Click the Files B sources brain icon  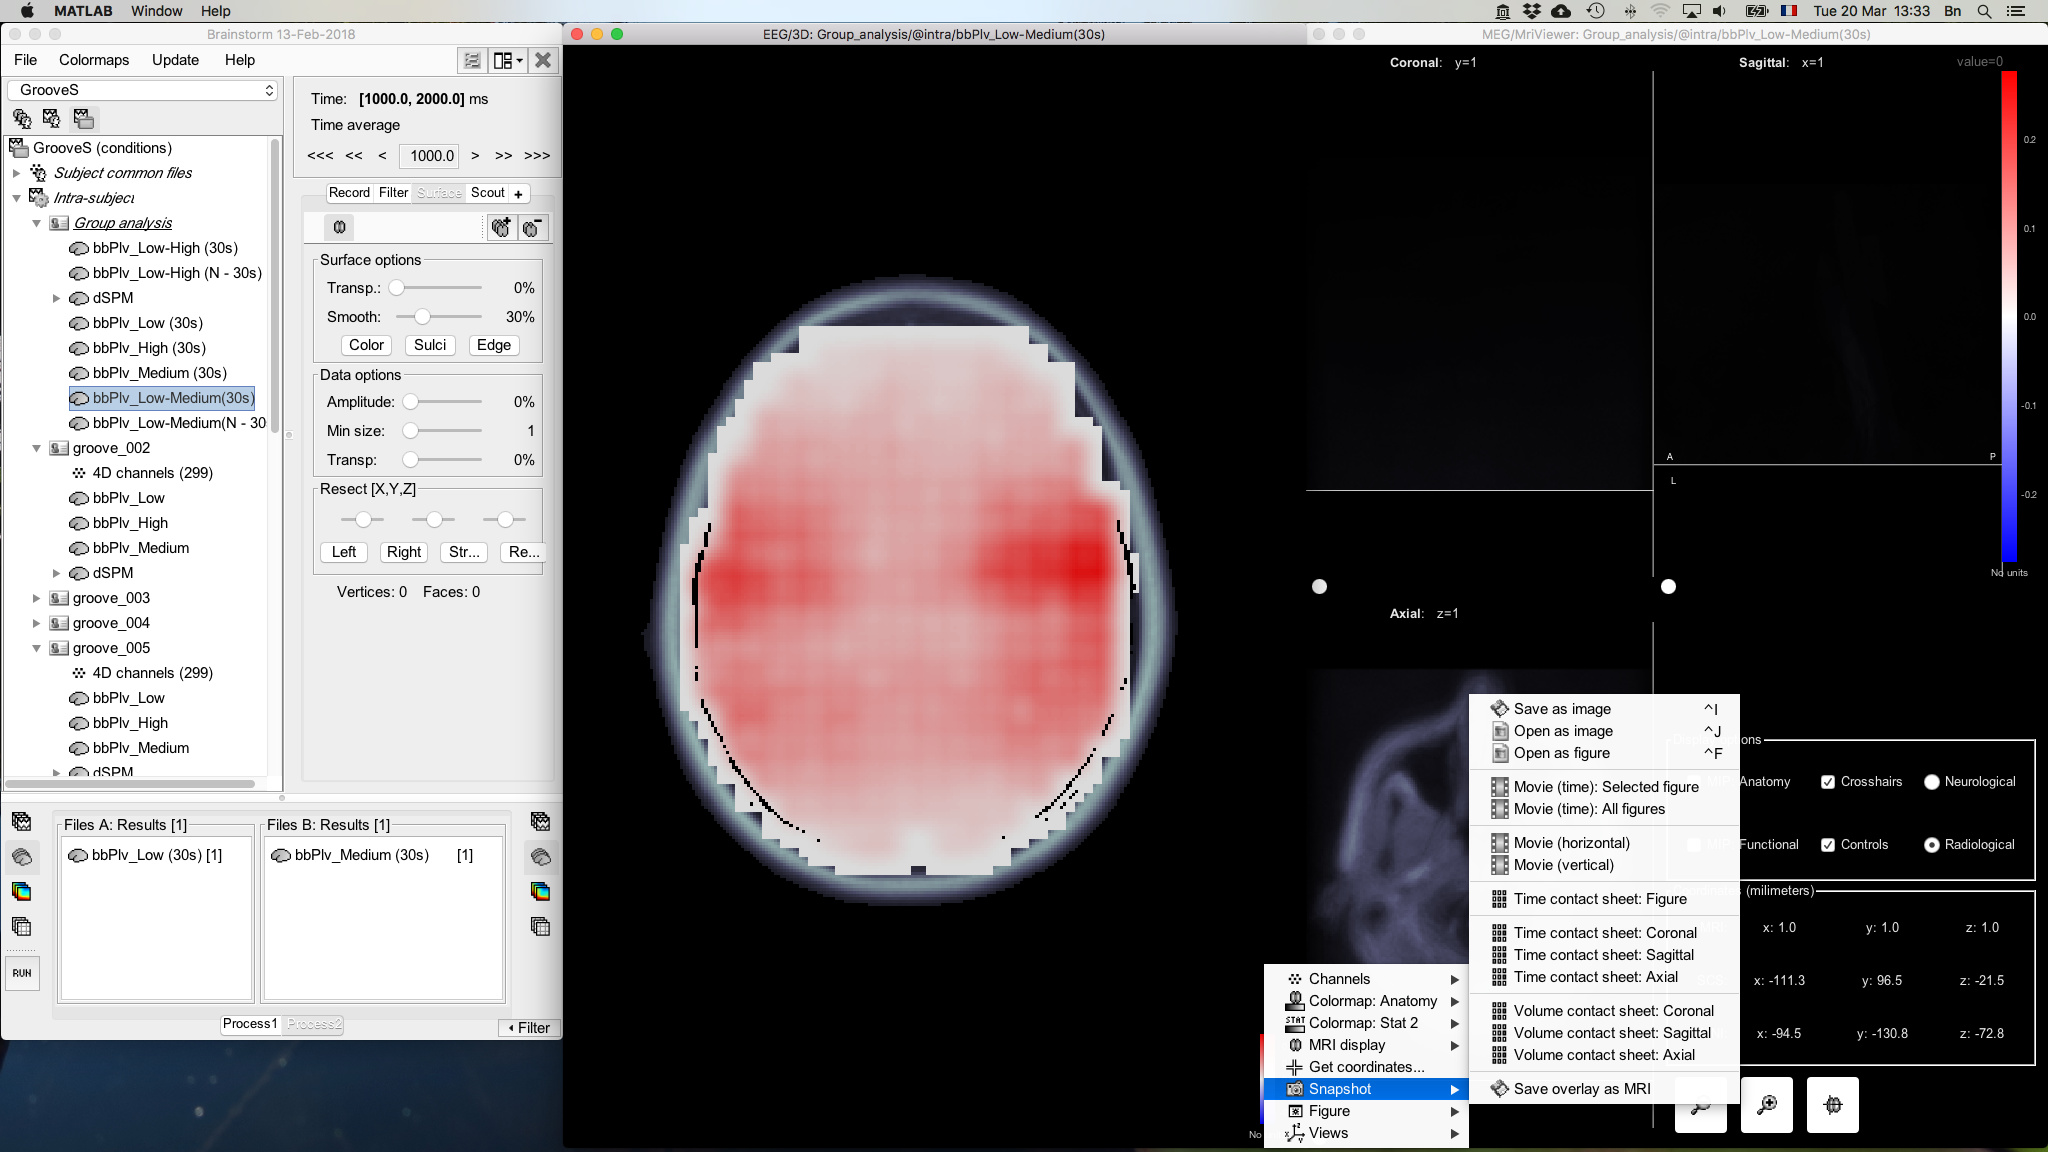click(x=541, y=857)
